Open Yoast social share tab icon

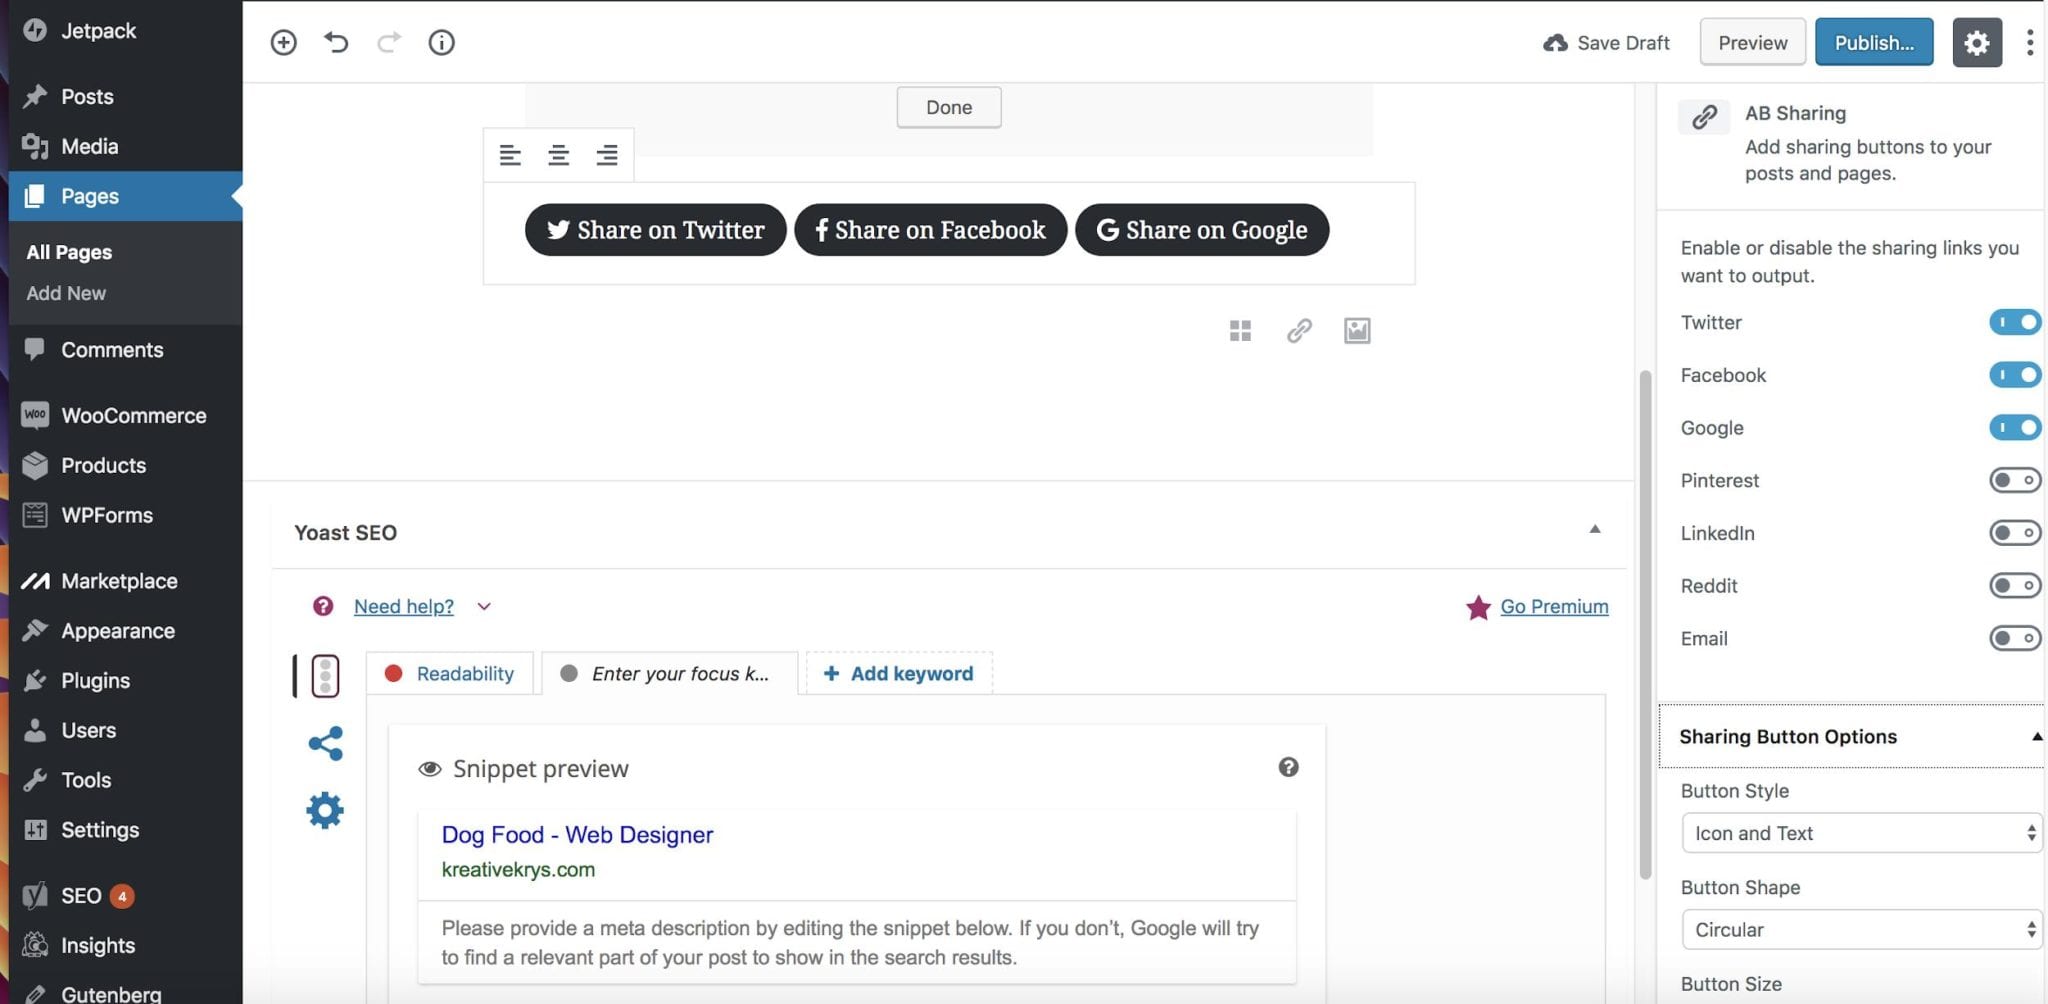click(325, 743)
